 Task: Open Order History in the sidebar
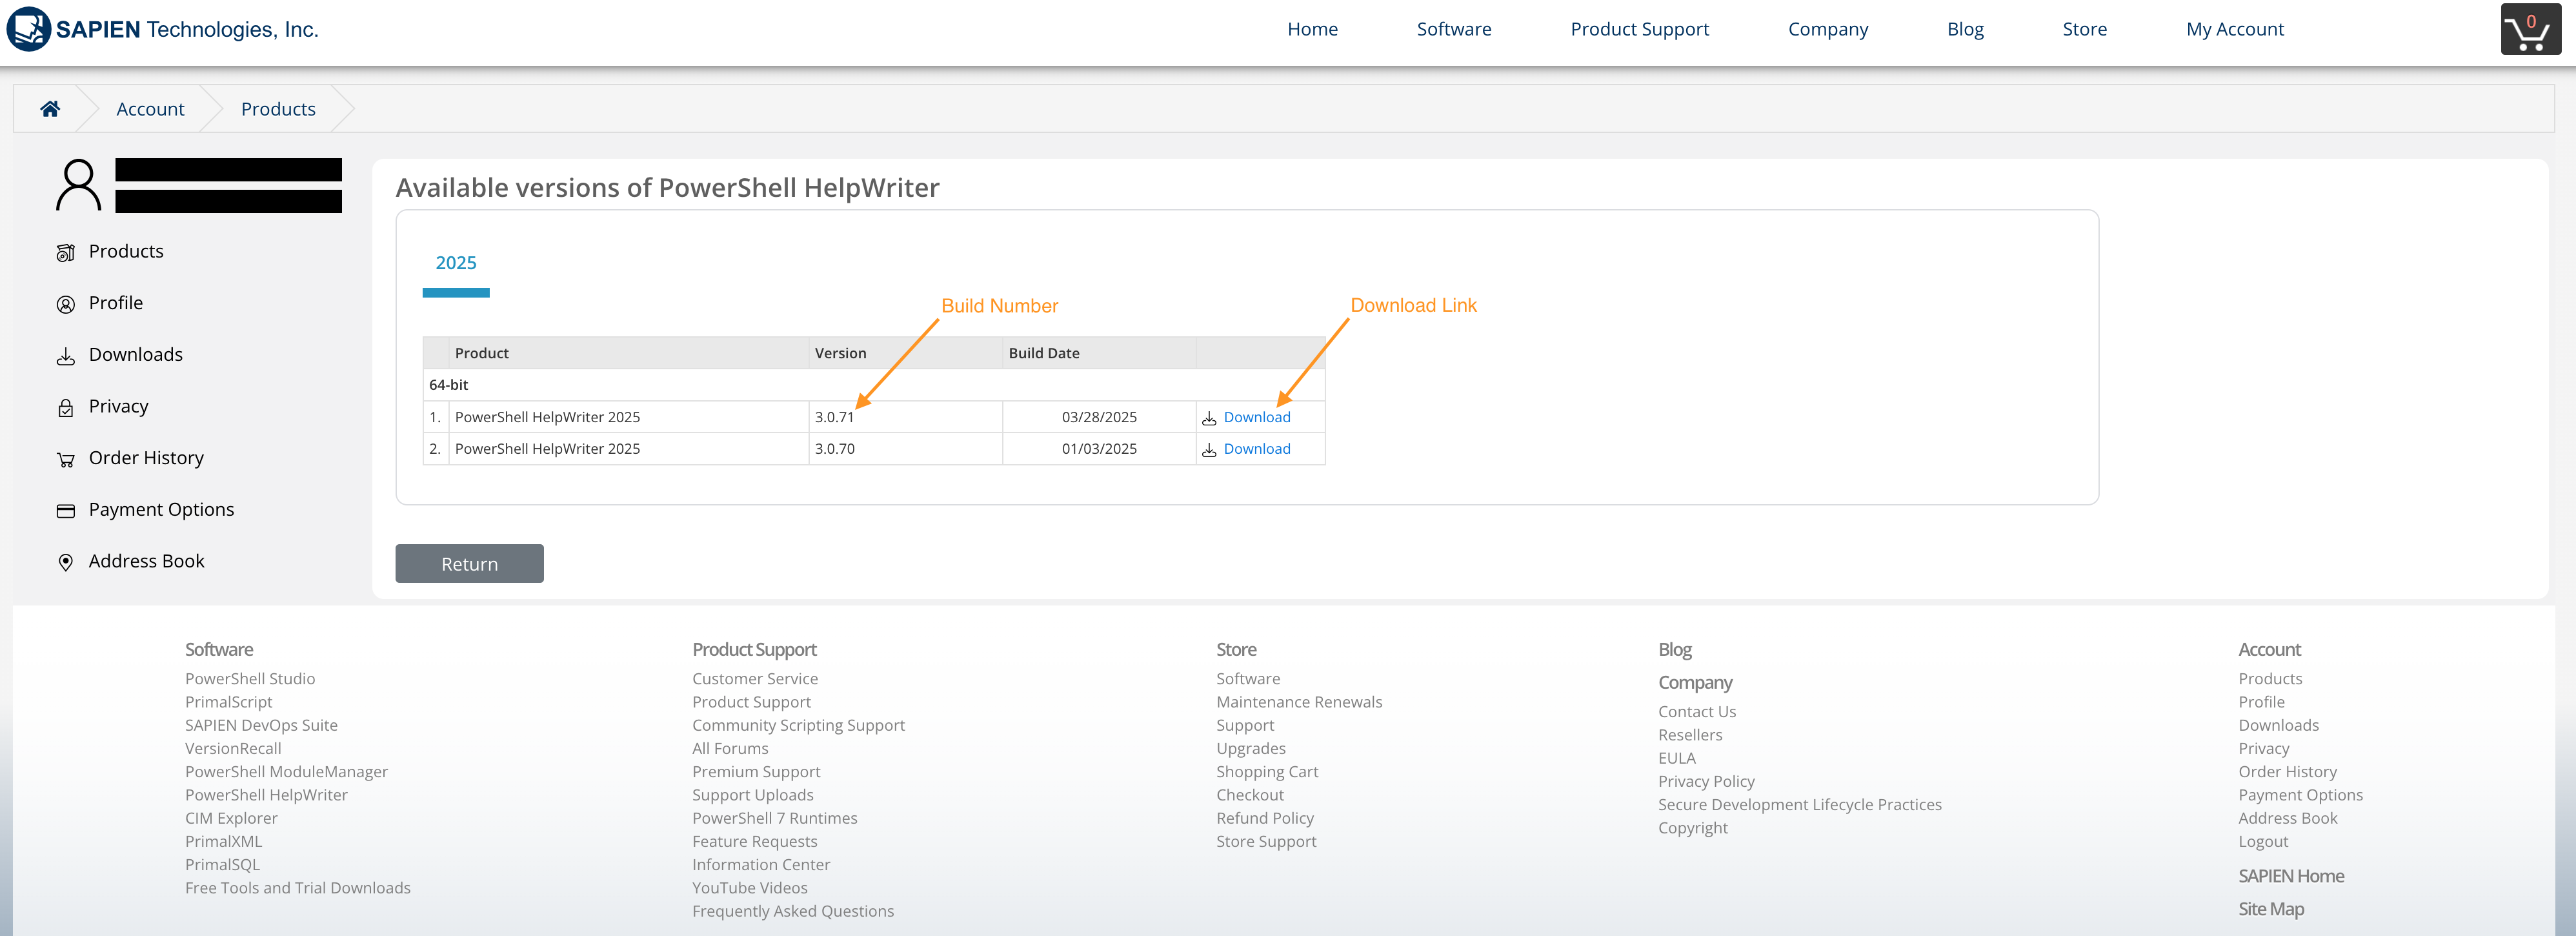(146, 458)
